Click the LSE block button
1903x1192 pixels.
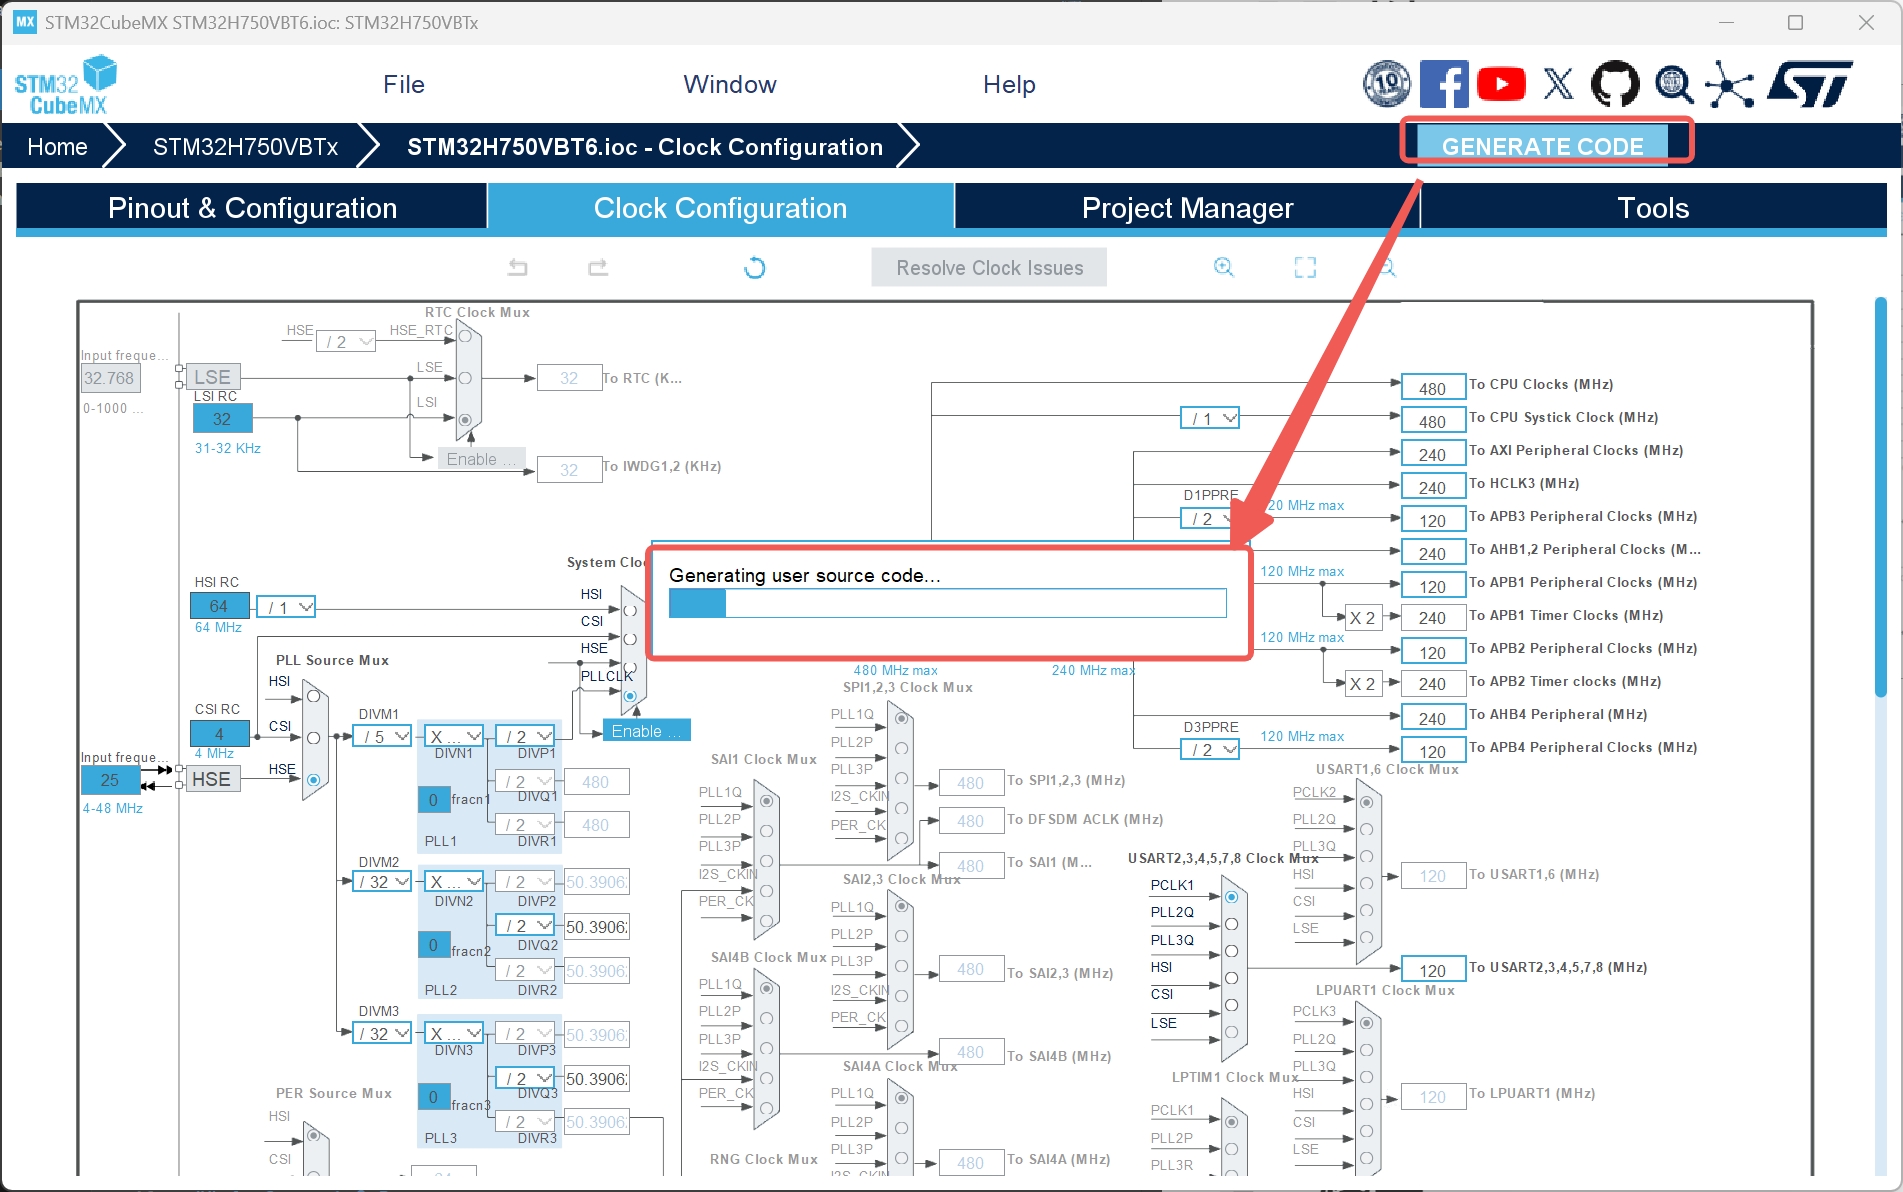(212, 377)
